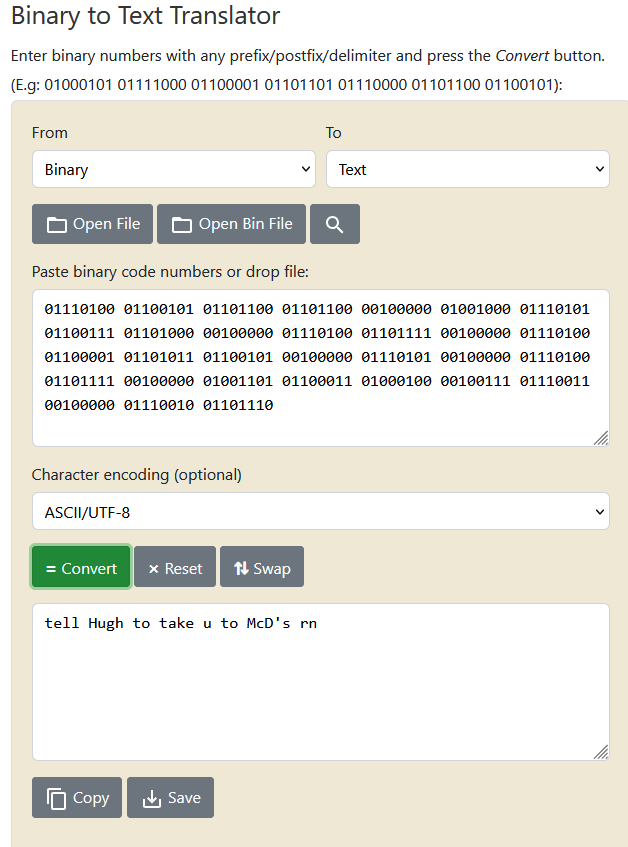This screenshot has width=628, height=847.
Task: Click the green Convert button
Action: [x=81, y=567]
